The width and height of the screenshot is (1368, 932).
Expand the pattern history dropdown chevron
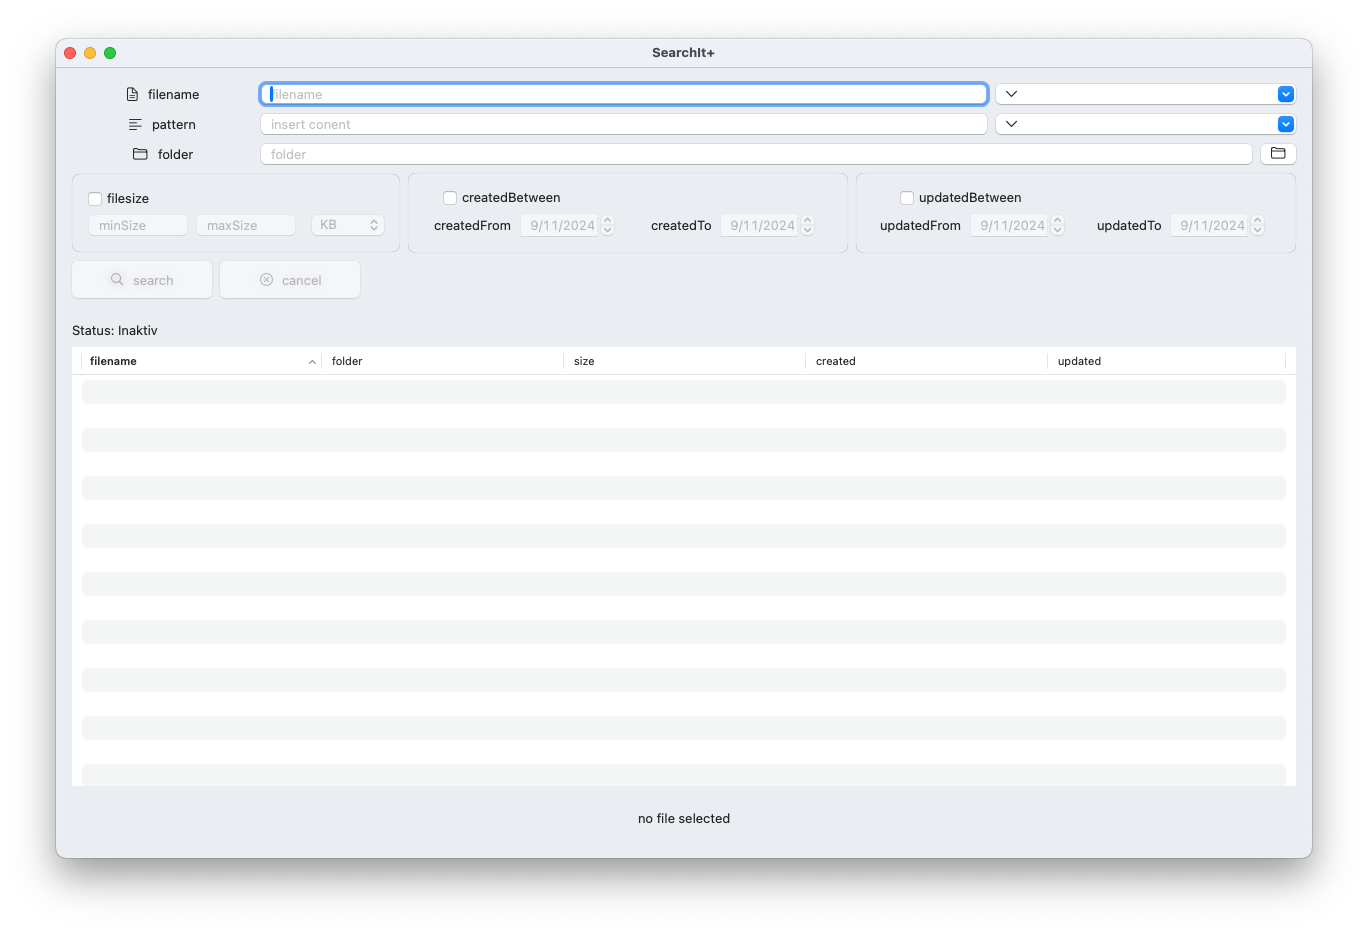tap(1012, 123)
